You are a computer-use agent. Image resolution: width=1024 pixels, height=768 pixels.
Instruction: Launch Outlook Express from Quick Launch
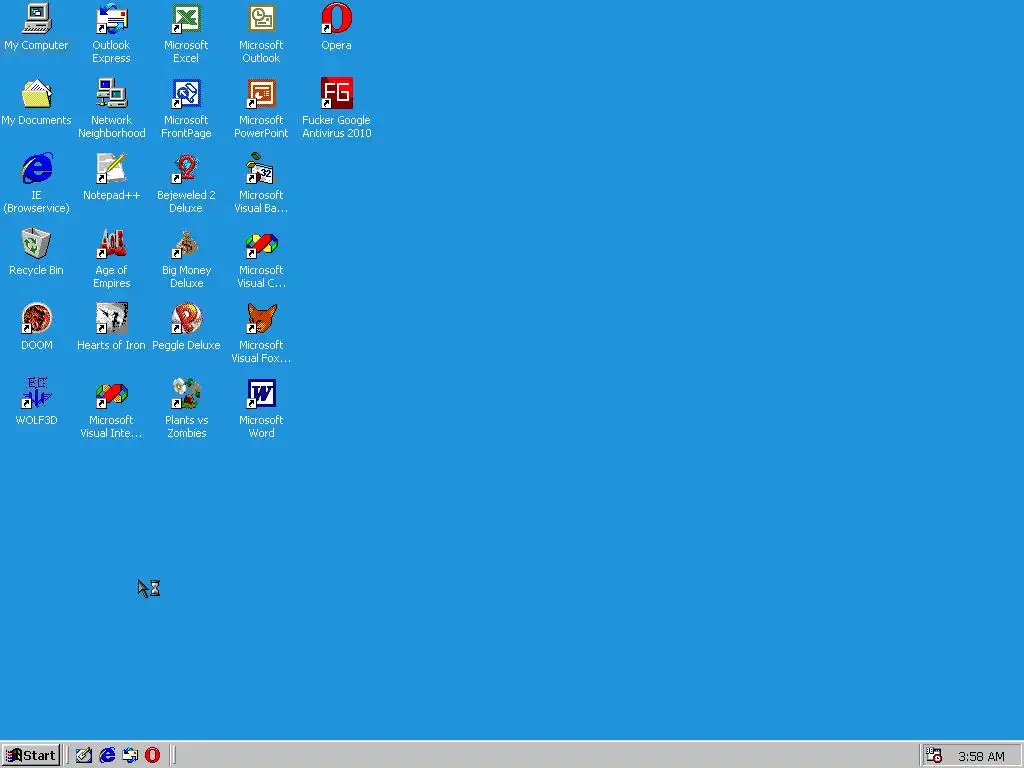tap(130, 755)
